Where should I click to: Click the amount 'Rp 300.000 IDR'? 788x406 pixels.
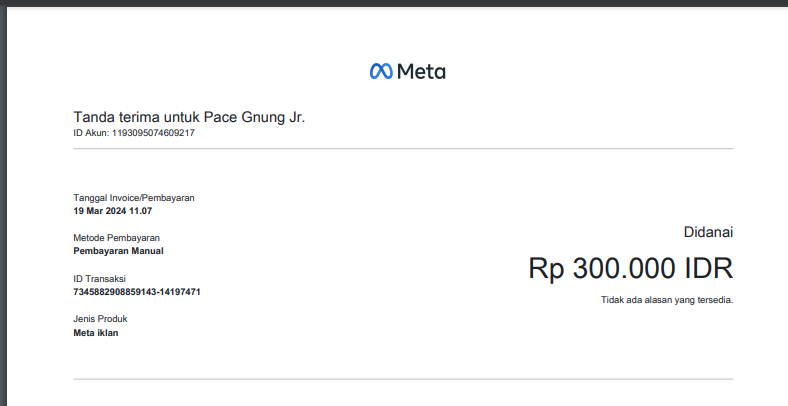click(x=630, y=268)
